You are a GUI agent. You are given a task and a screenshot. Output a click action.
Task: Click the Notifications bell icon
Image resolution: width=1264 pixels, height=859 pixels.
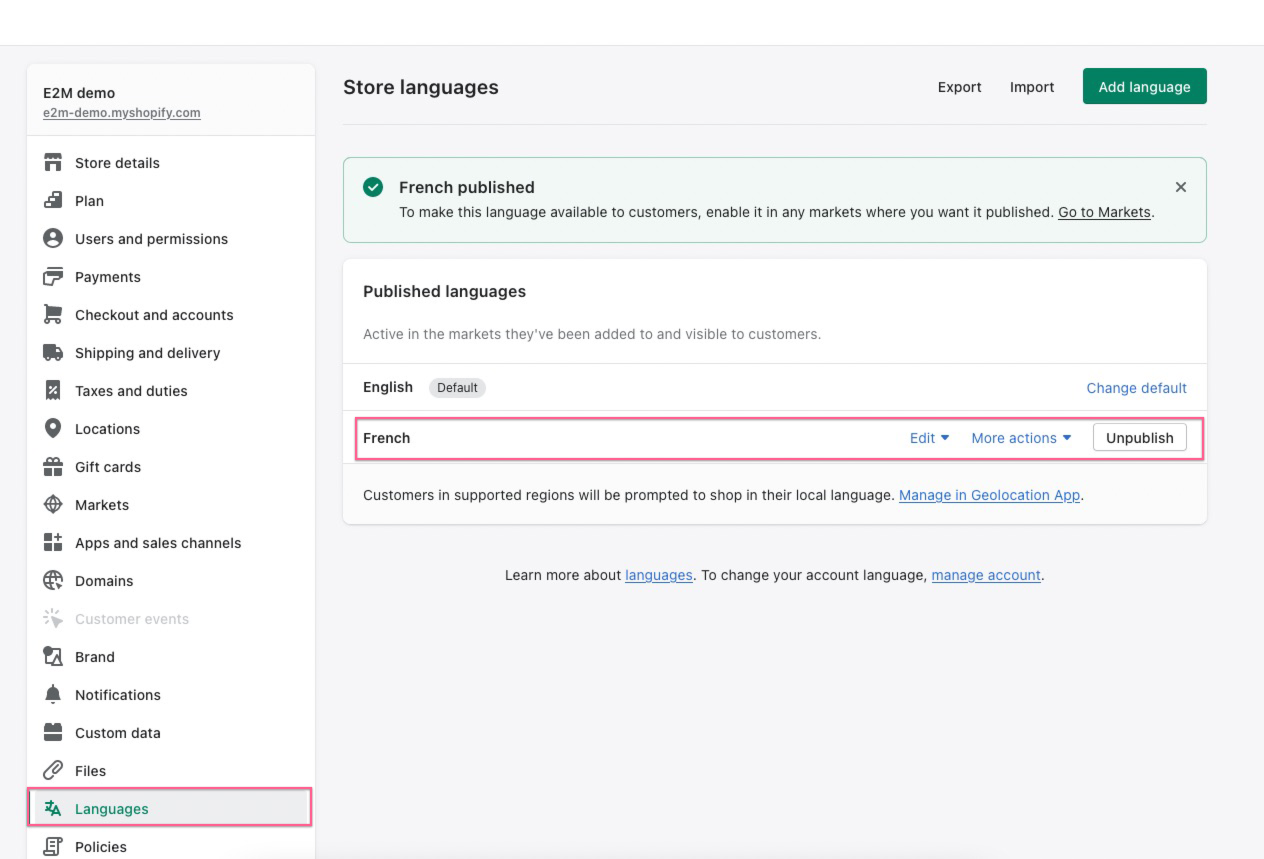[x=53, y=695]
